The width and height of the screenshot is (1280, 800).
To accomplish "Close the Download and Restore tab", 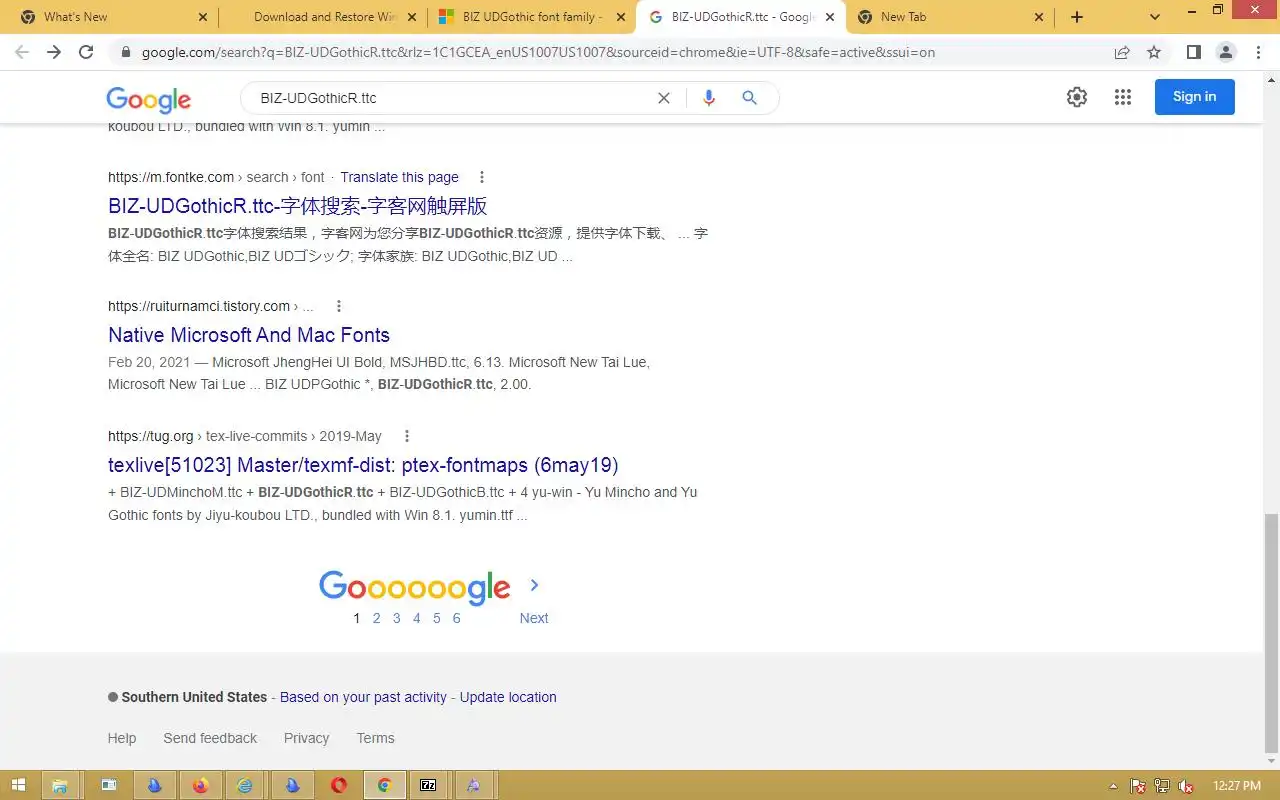I will click(x=411, y=17).
